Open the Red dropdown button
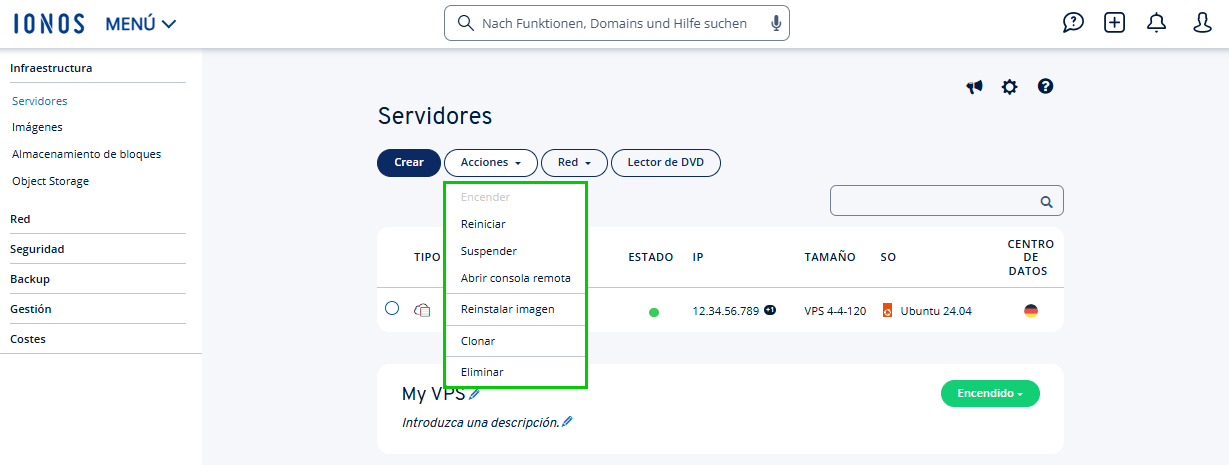The height and width of the screenshot is (465, 1229). (x=574, y=162)
